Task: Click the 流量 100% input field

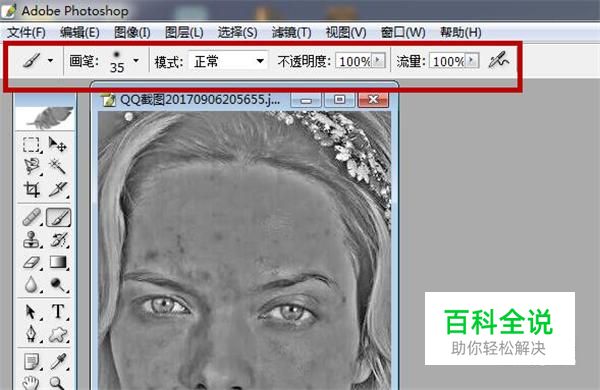Action: click(x=448, y=61)
